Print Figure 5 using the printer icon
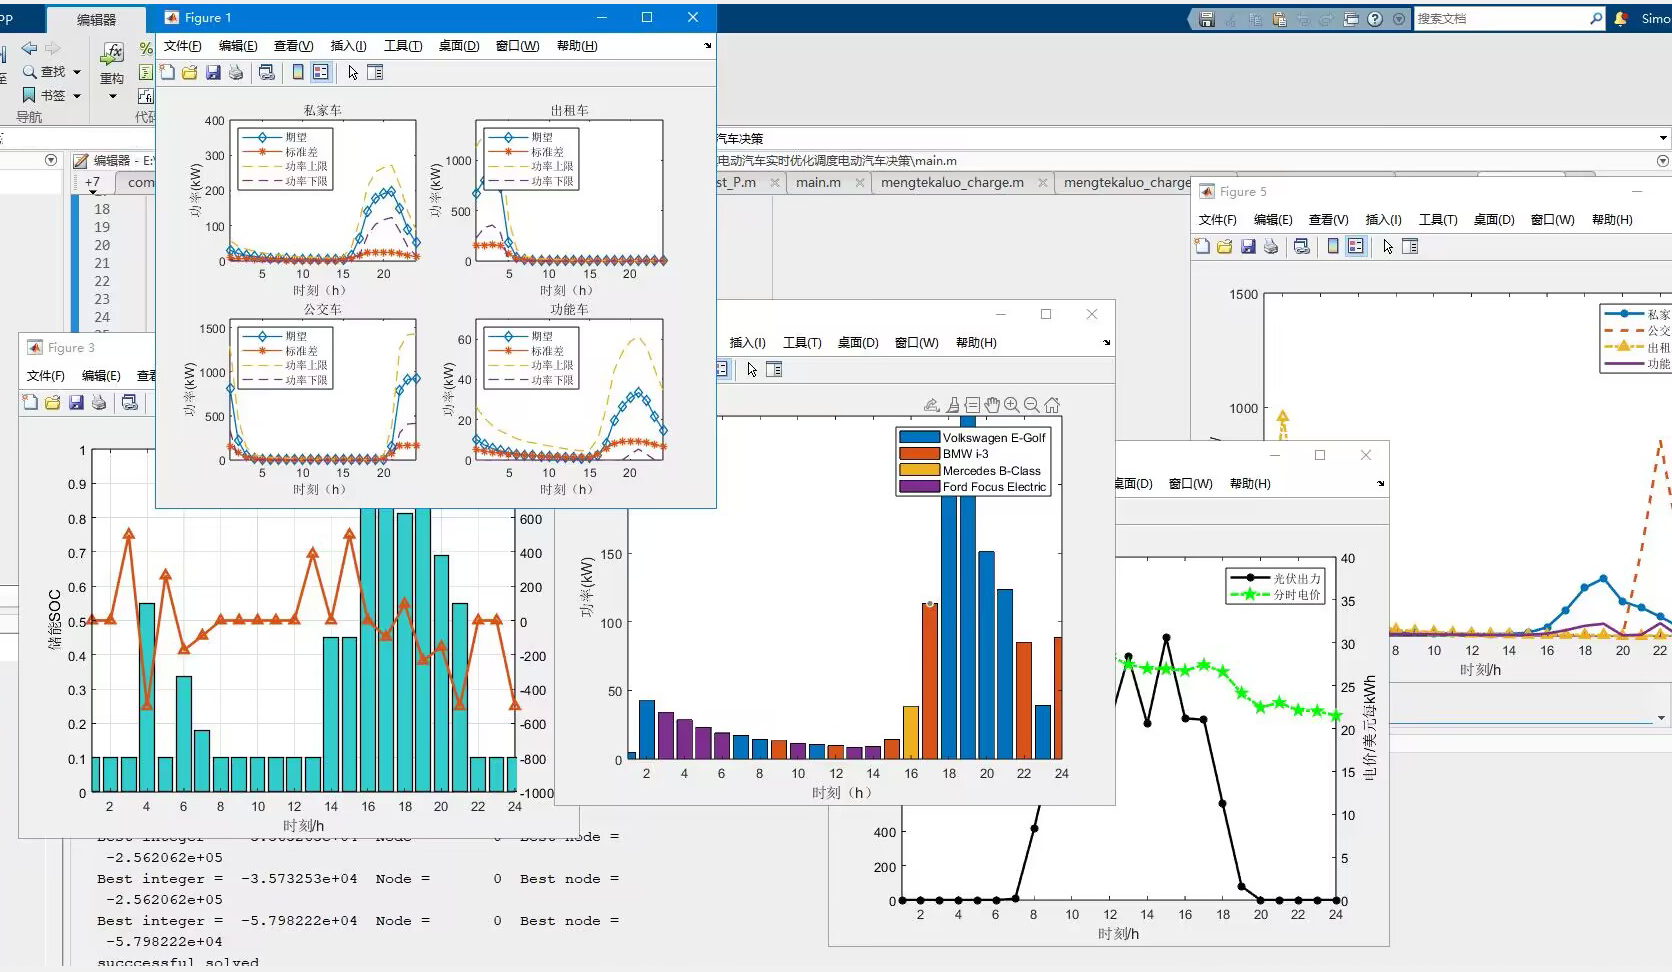This screenshot has width=1672, height=972. pyautogui.click(x=1271, y=246)
